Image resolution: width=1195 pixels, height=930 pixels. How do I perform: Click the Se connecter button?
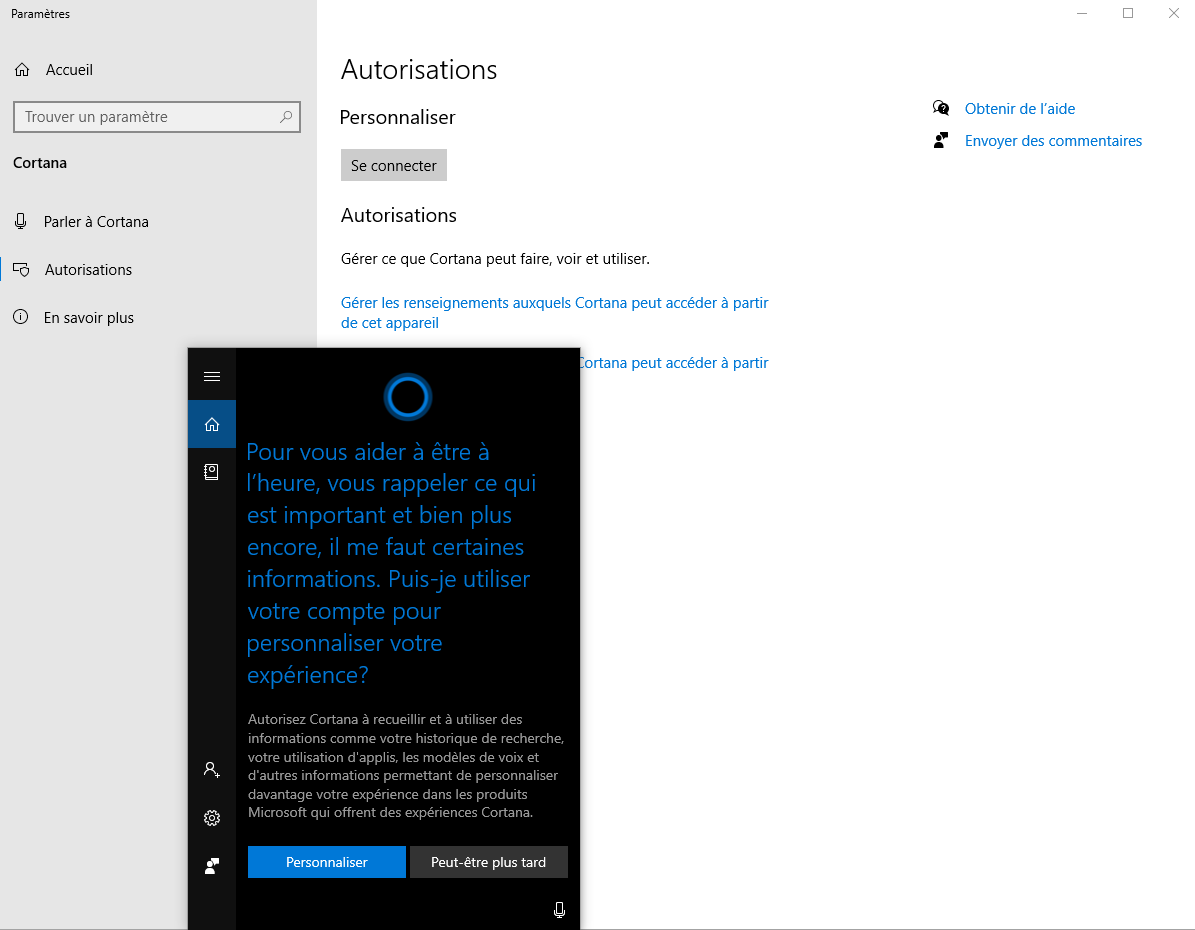[x=393, y=166]
